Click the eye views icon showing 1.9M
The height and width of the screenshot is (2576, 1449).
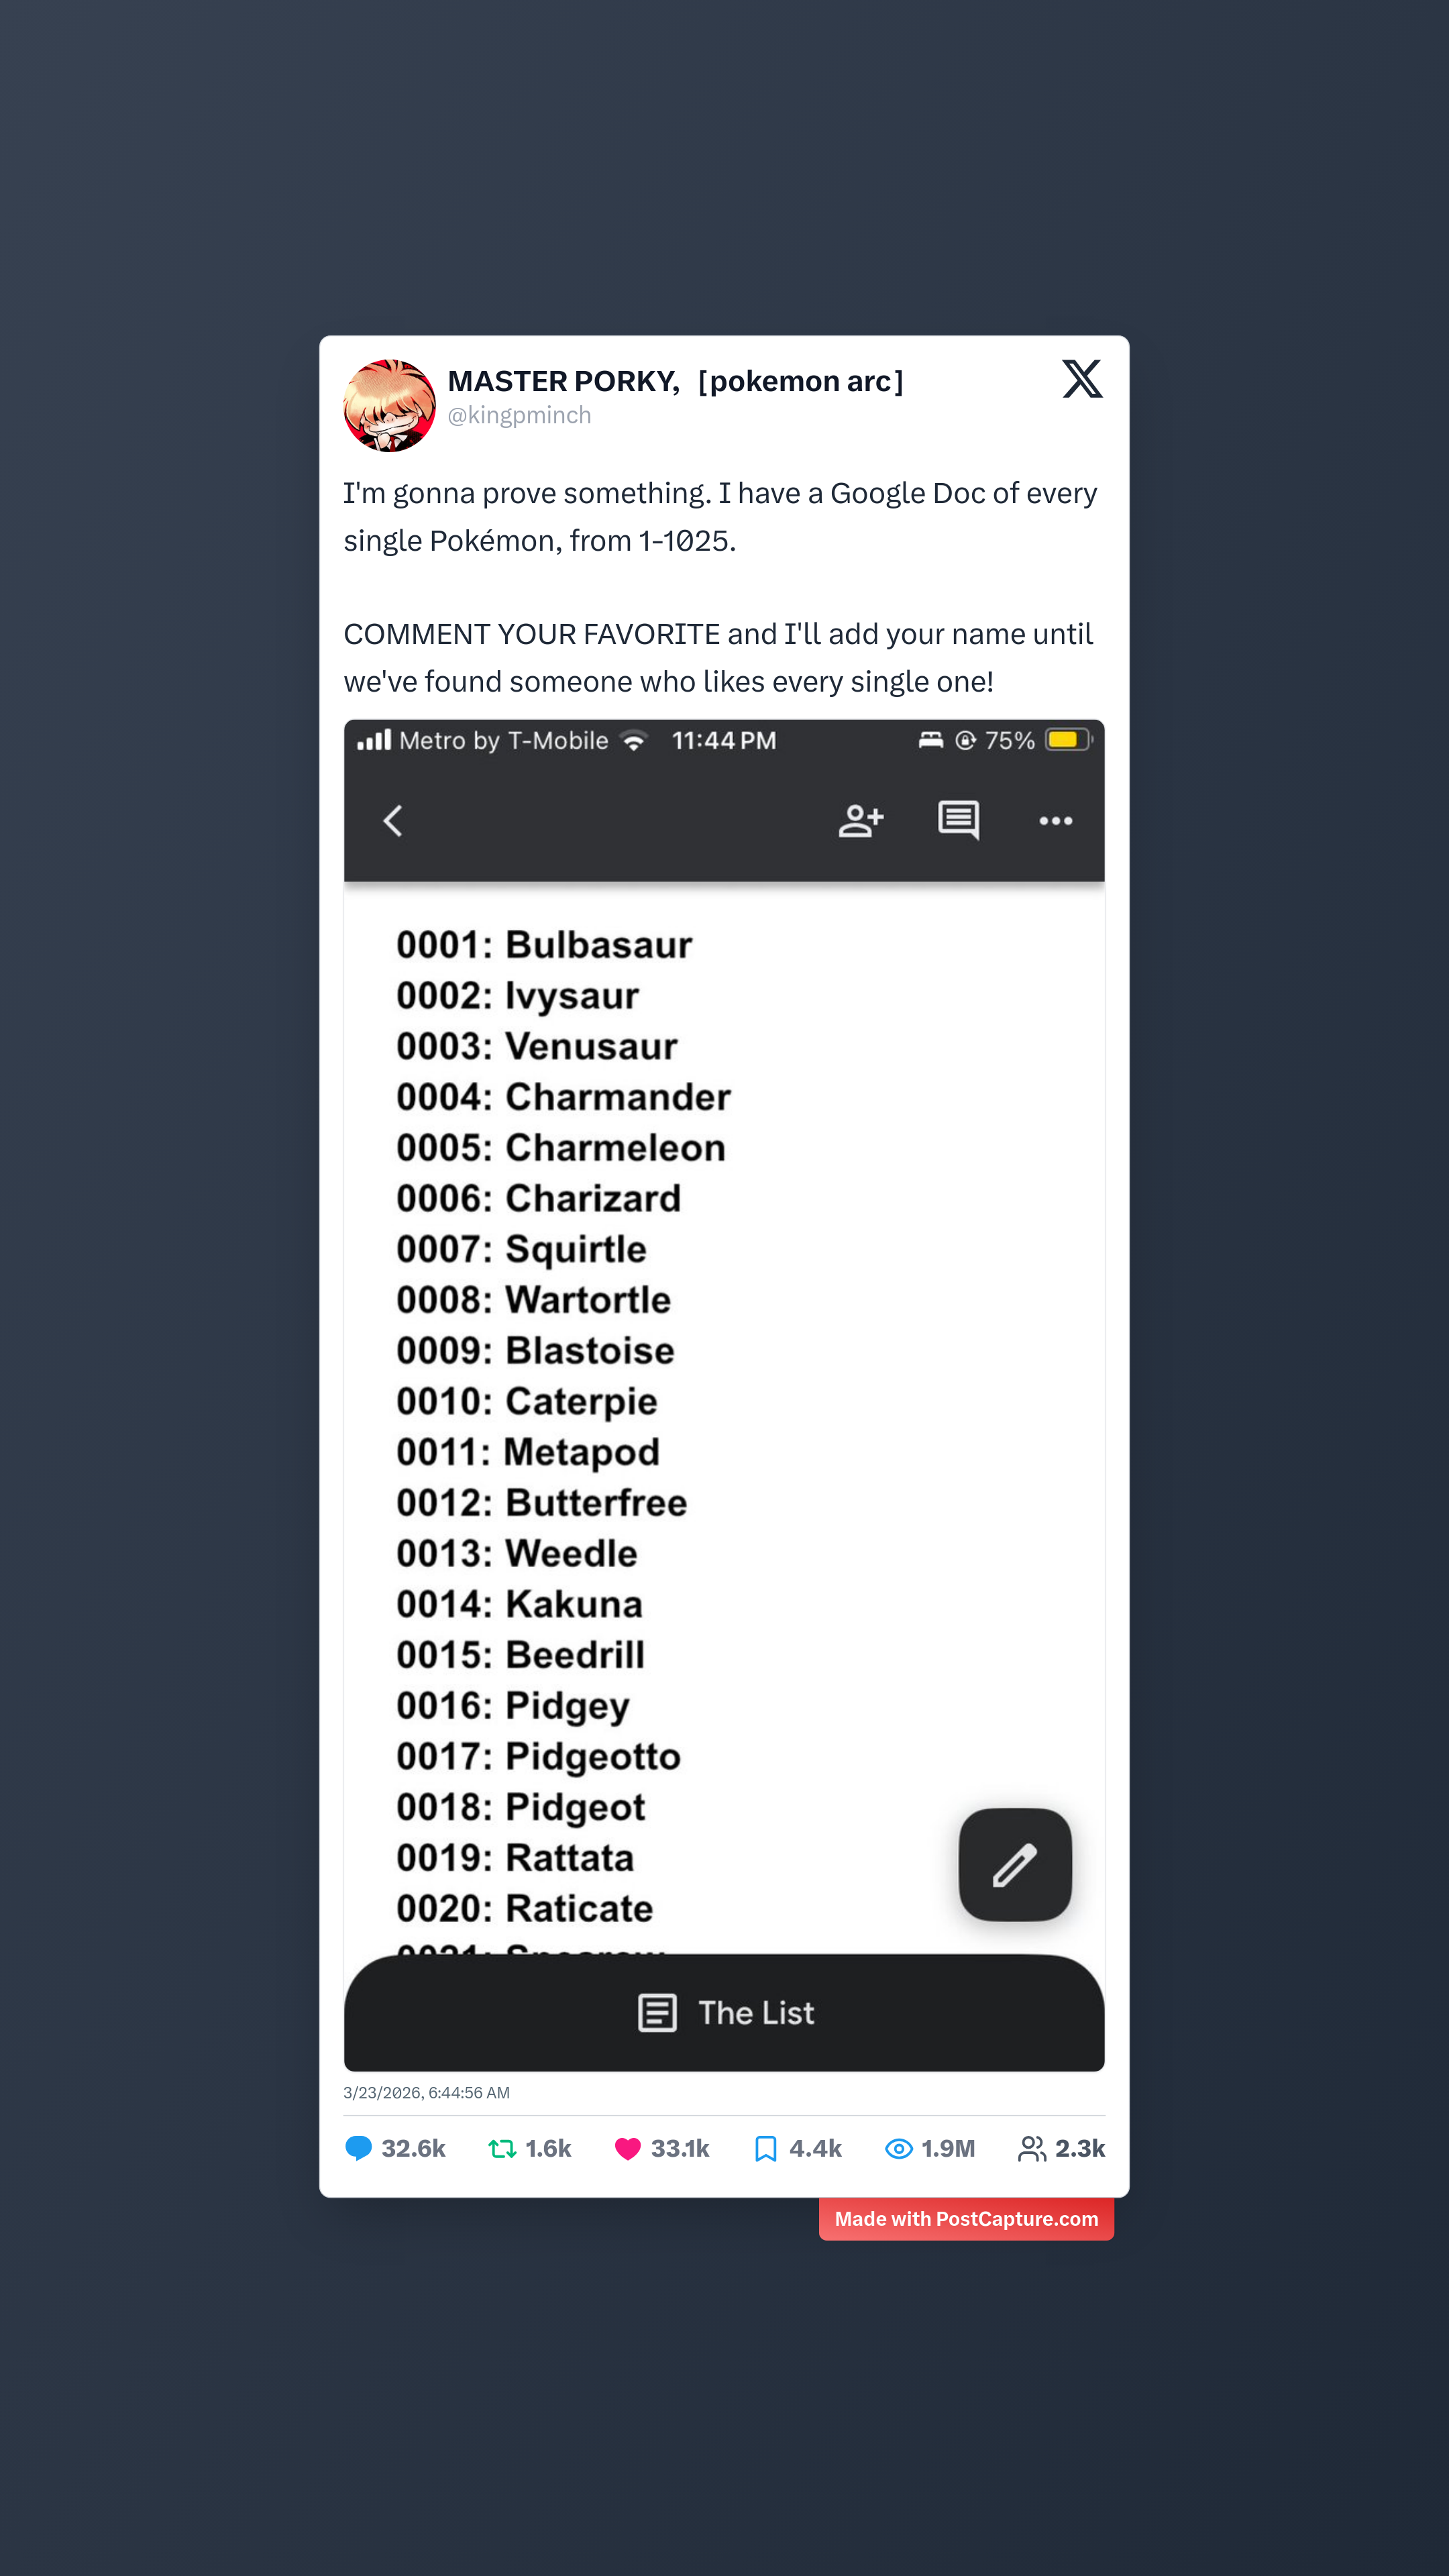click(x=898, y=2148)
